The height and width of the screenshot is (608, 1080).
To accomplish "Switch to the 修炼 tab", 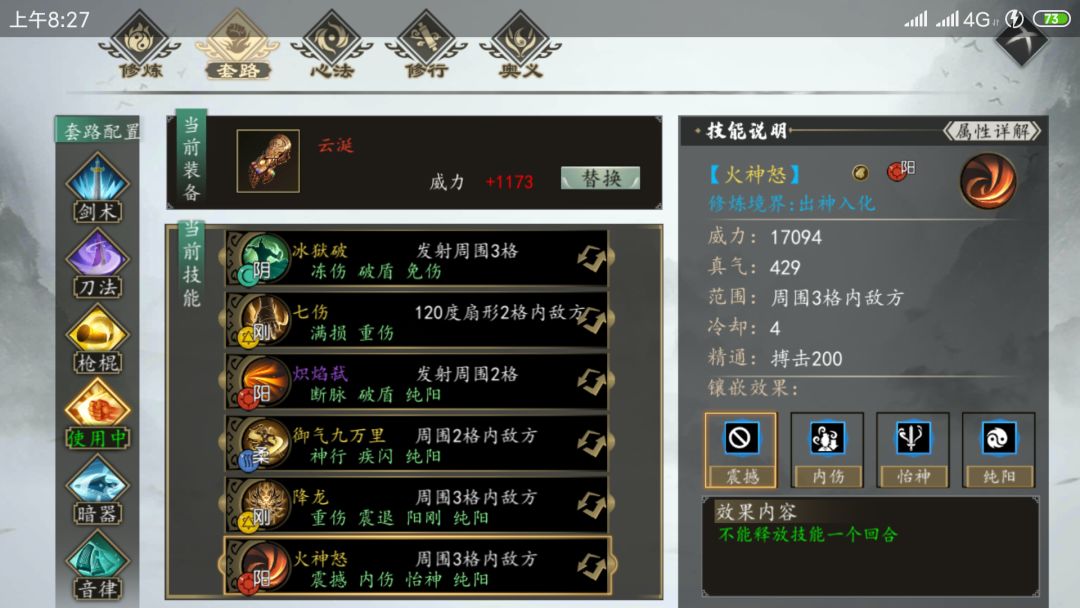I will [140, 45].
